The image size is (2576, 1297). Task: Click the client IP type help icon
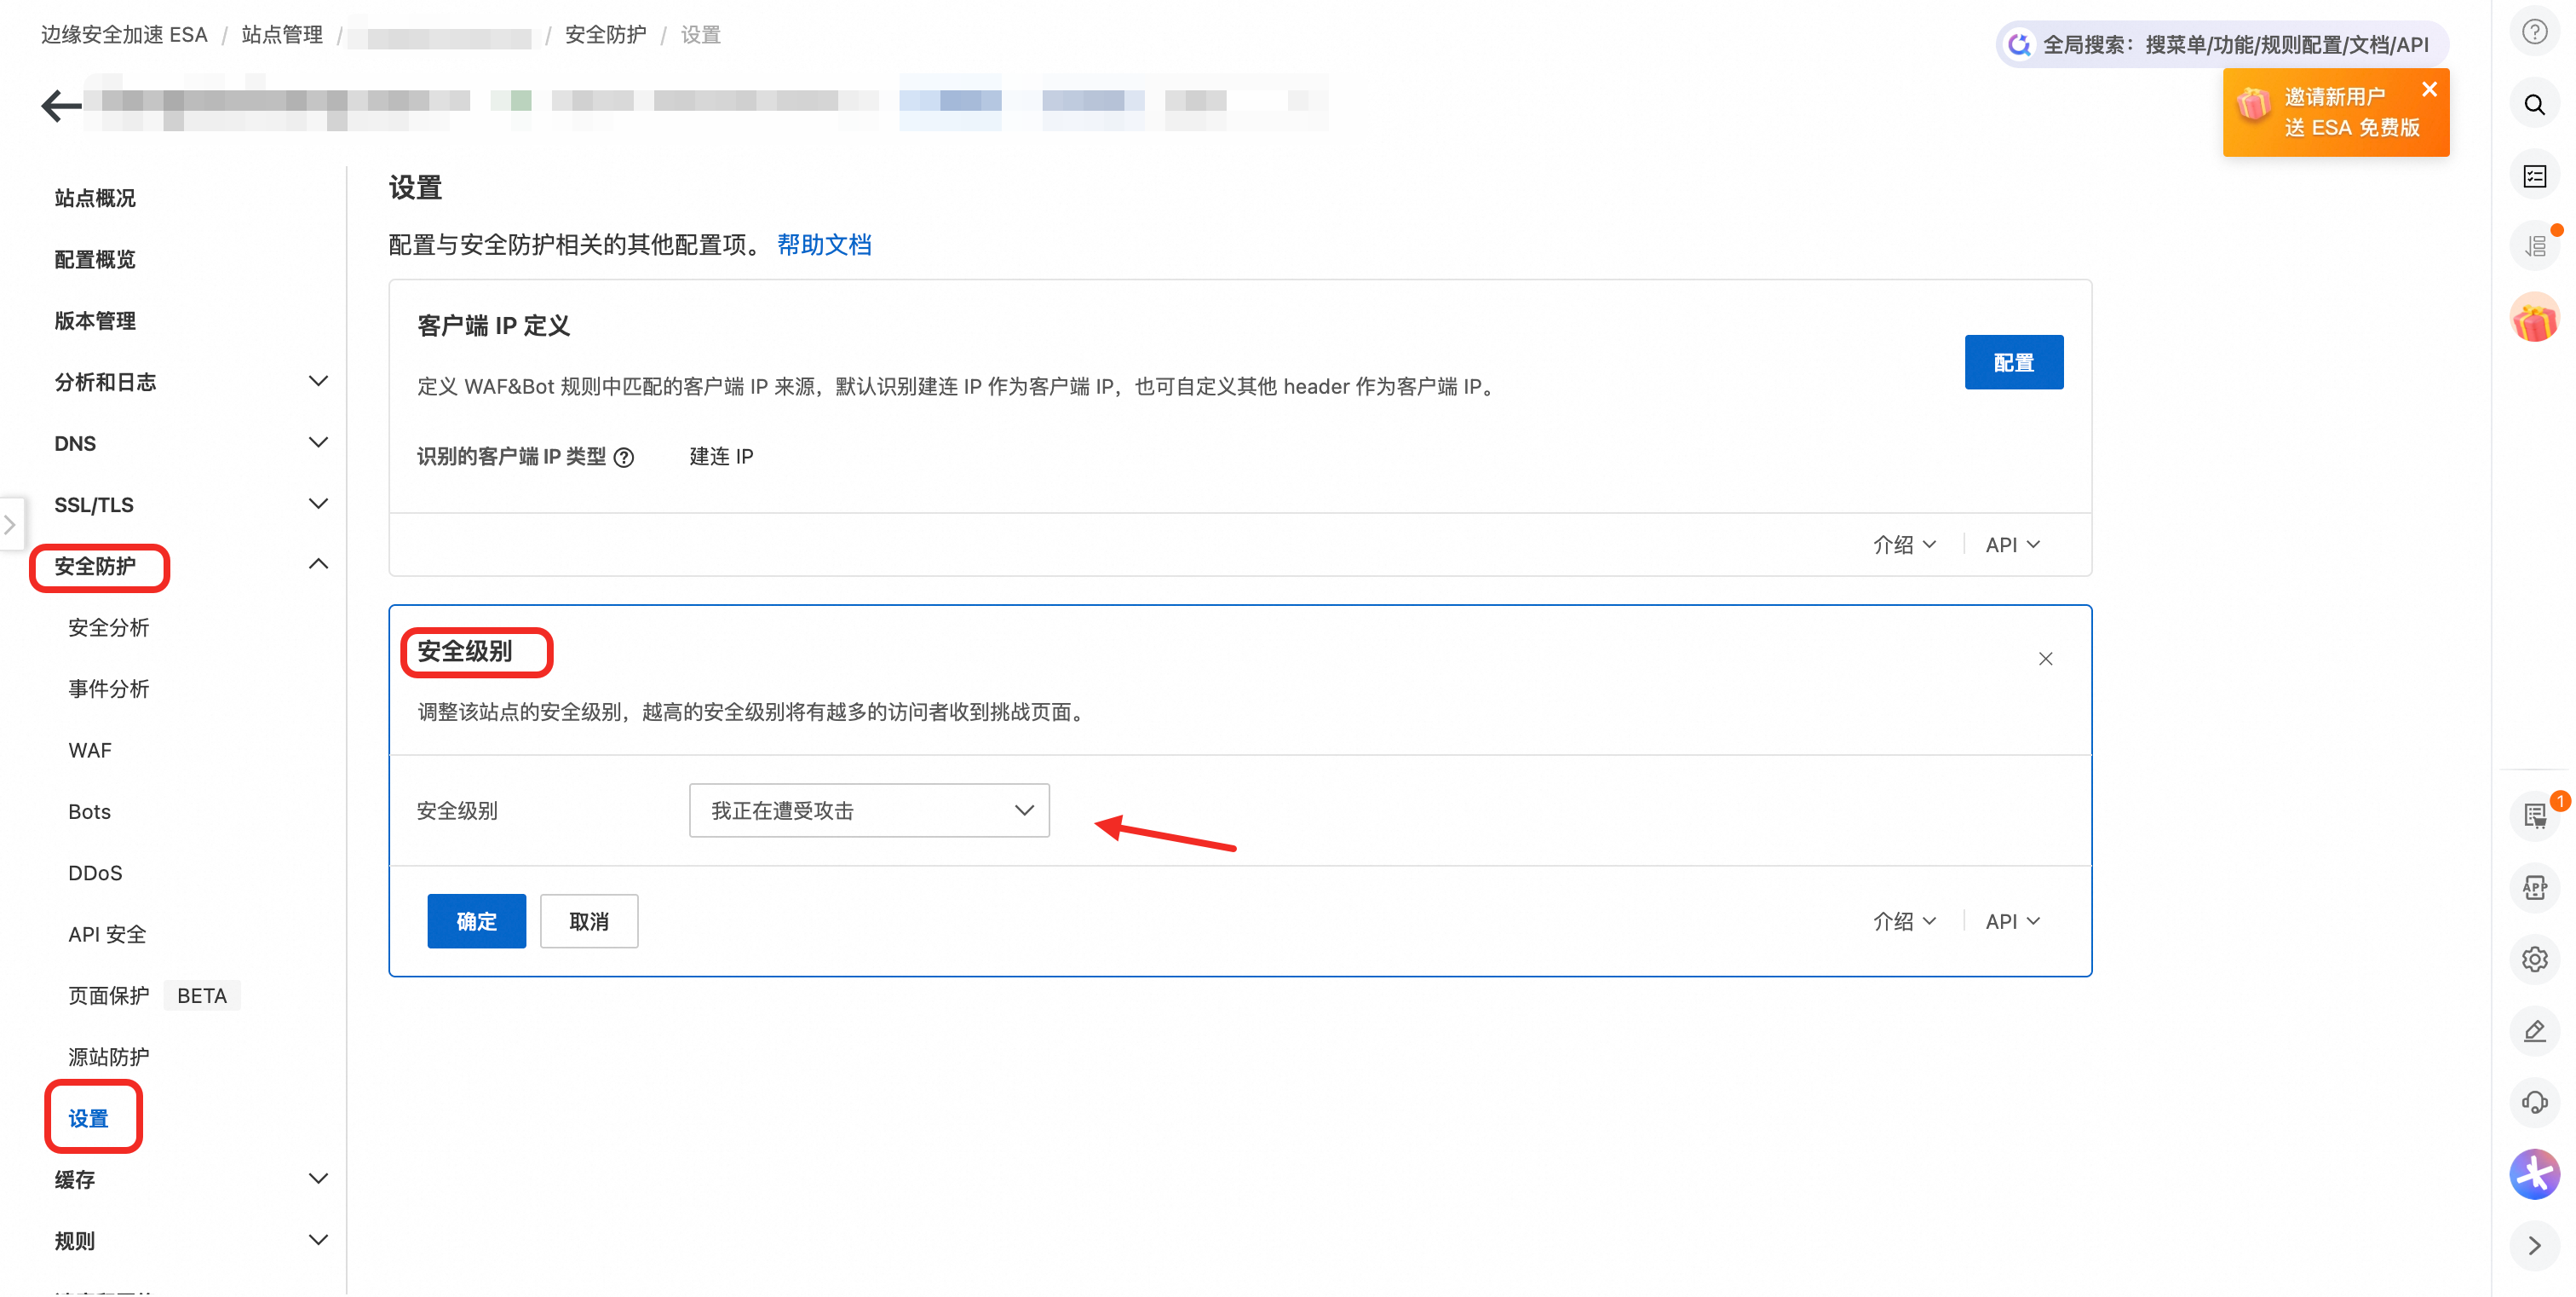point(624,457)
